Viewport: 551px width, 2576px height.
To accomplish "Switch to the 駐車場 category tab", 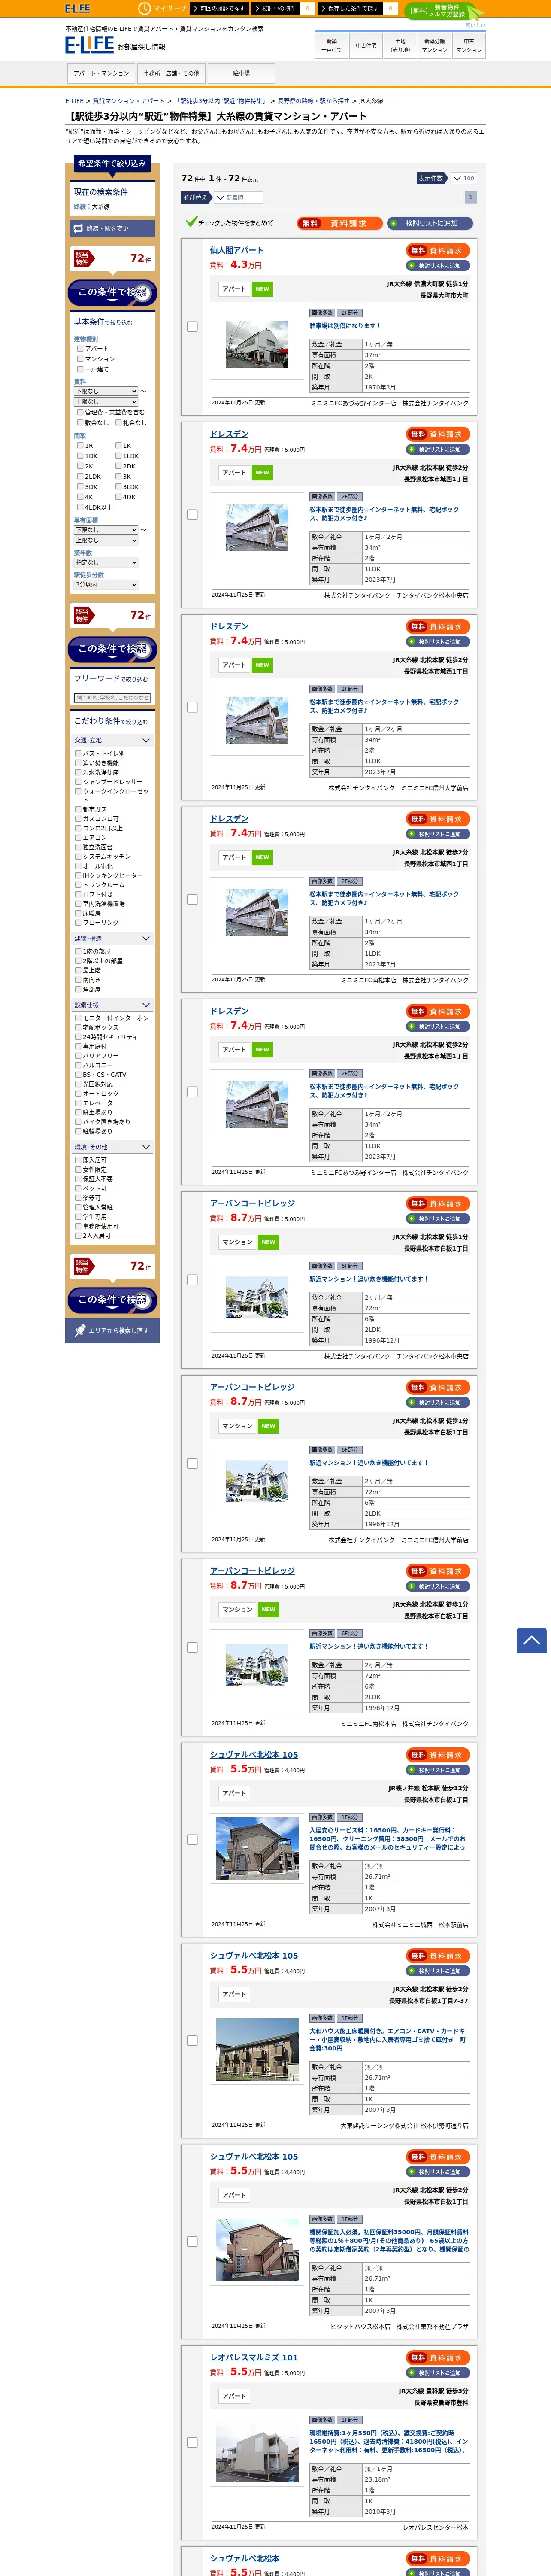I will (x=241, y=73).
